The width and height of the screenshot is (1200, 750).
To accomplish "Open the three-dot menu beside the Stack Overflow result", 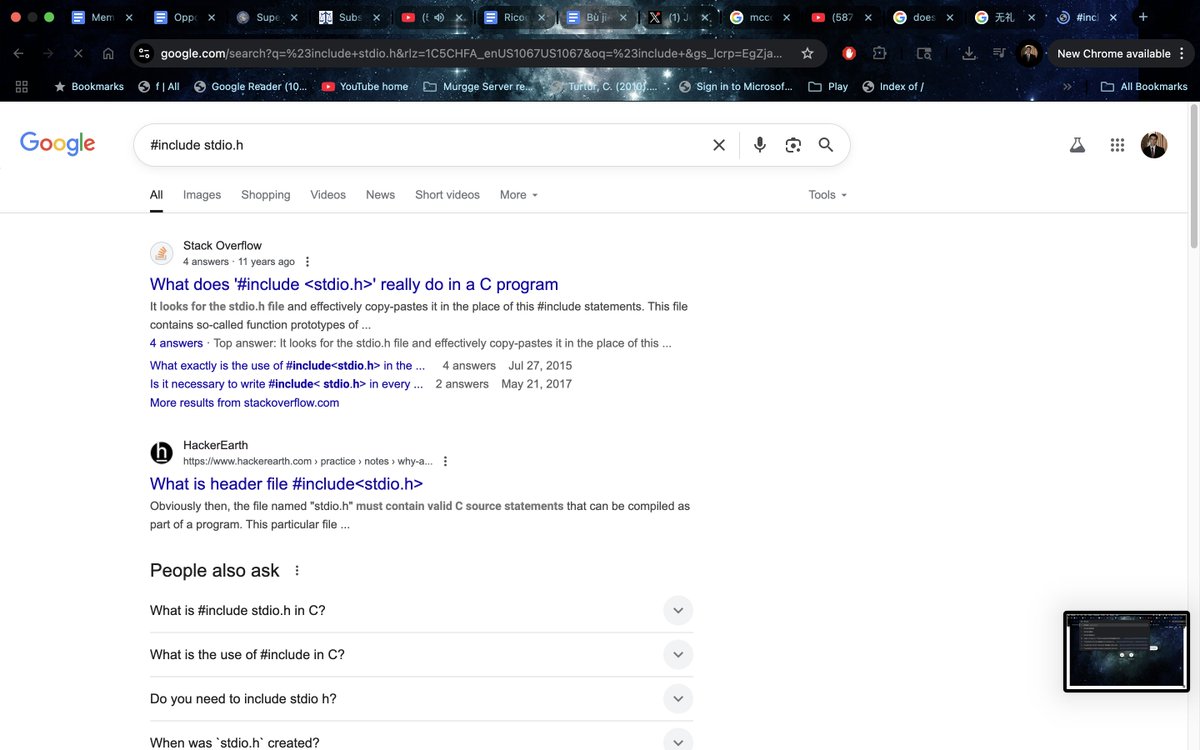I will [x=307, y=260].
